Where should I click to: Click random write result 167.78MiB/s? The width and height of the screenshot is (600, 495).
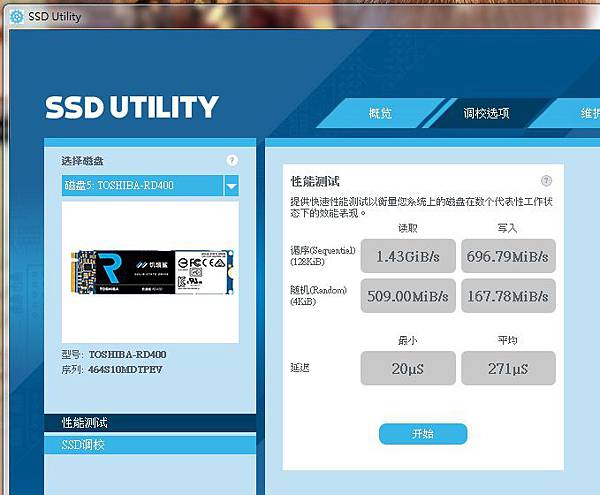(x=508, y=296)
